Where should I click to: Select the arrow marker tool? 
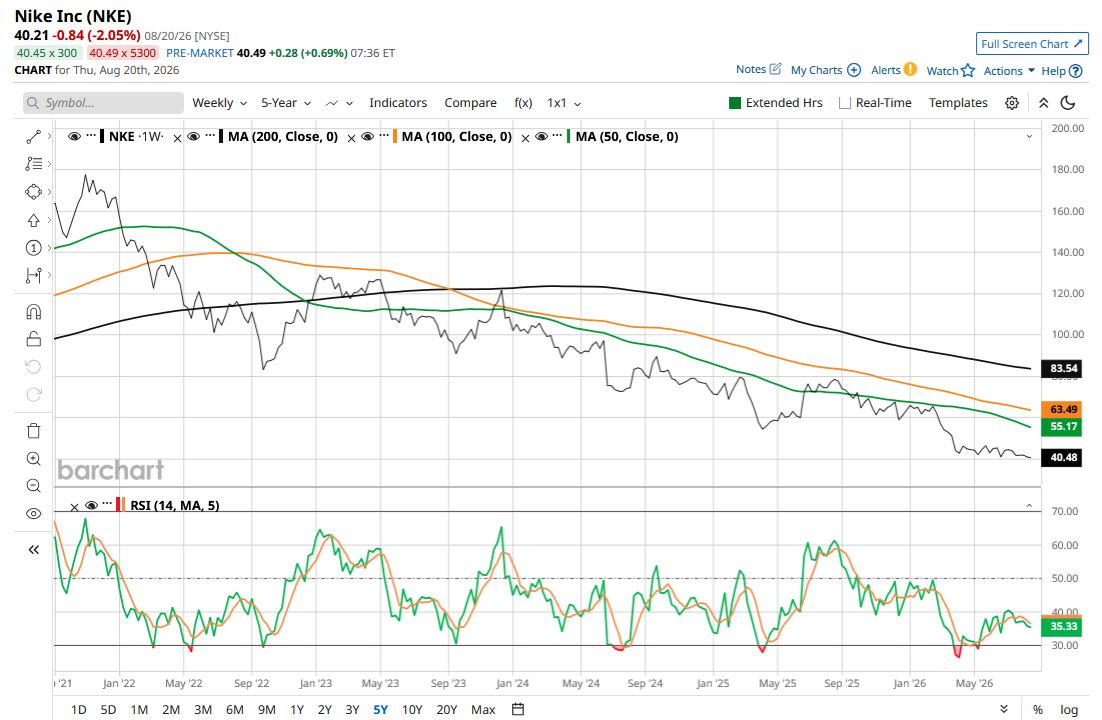coord(33,220)
